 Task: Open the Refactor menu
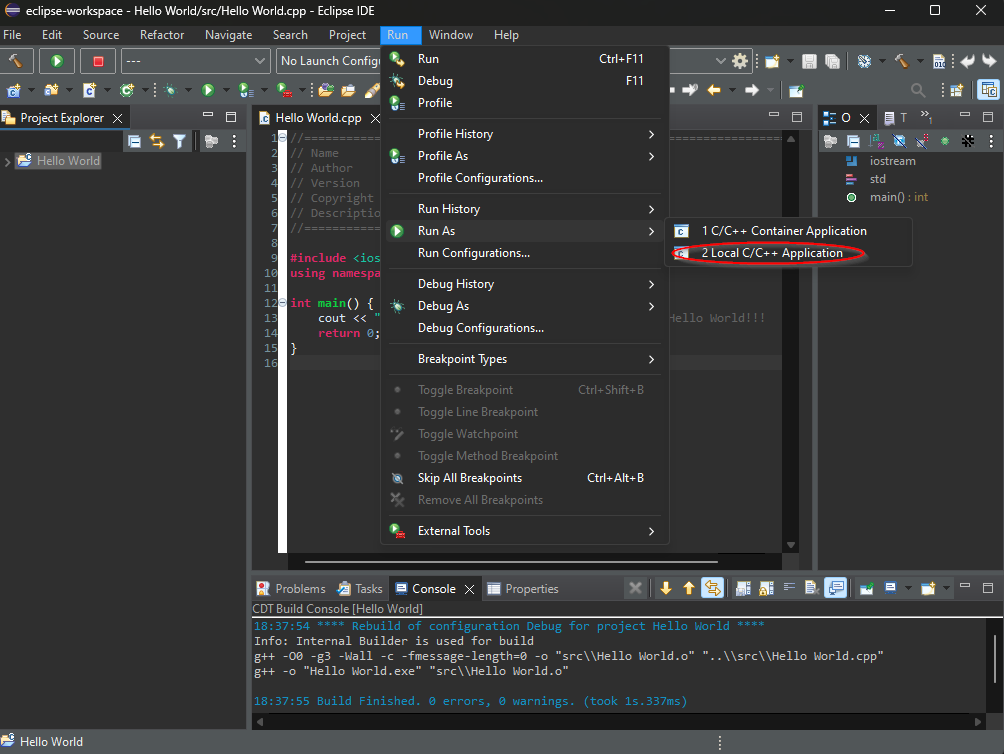click(162, 35)
